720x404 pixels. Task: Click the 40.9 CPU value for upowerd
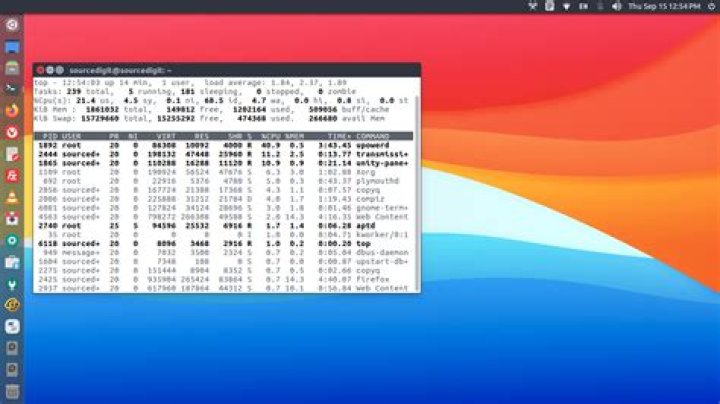[x=270, y=146]
